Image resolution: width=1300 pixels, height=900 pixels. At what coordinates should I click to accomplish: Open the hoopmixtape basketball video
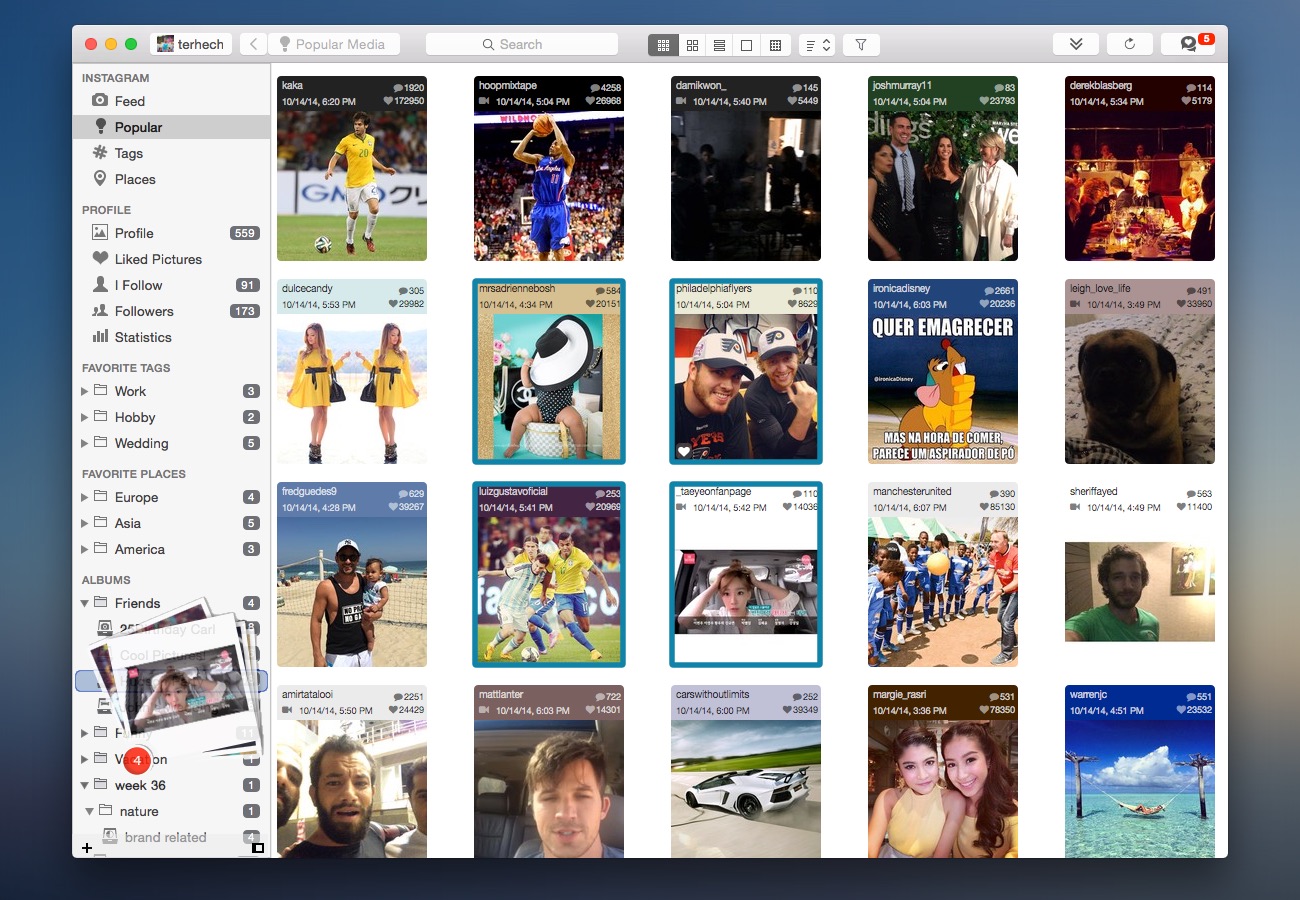(x=549, y=169)
